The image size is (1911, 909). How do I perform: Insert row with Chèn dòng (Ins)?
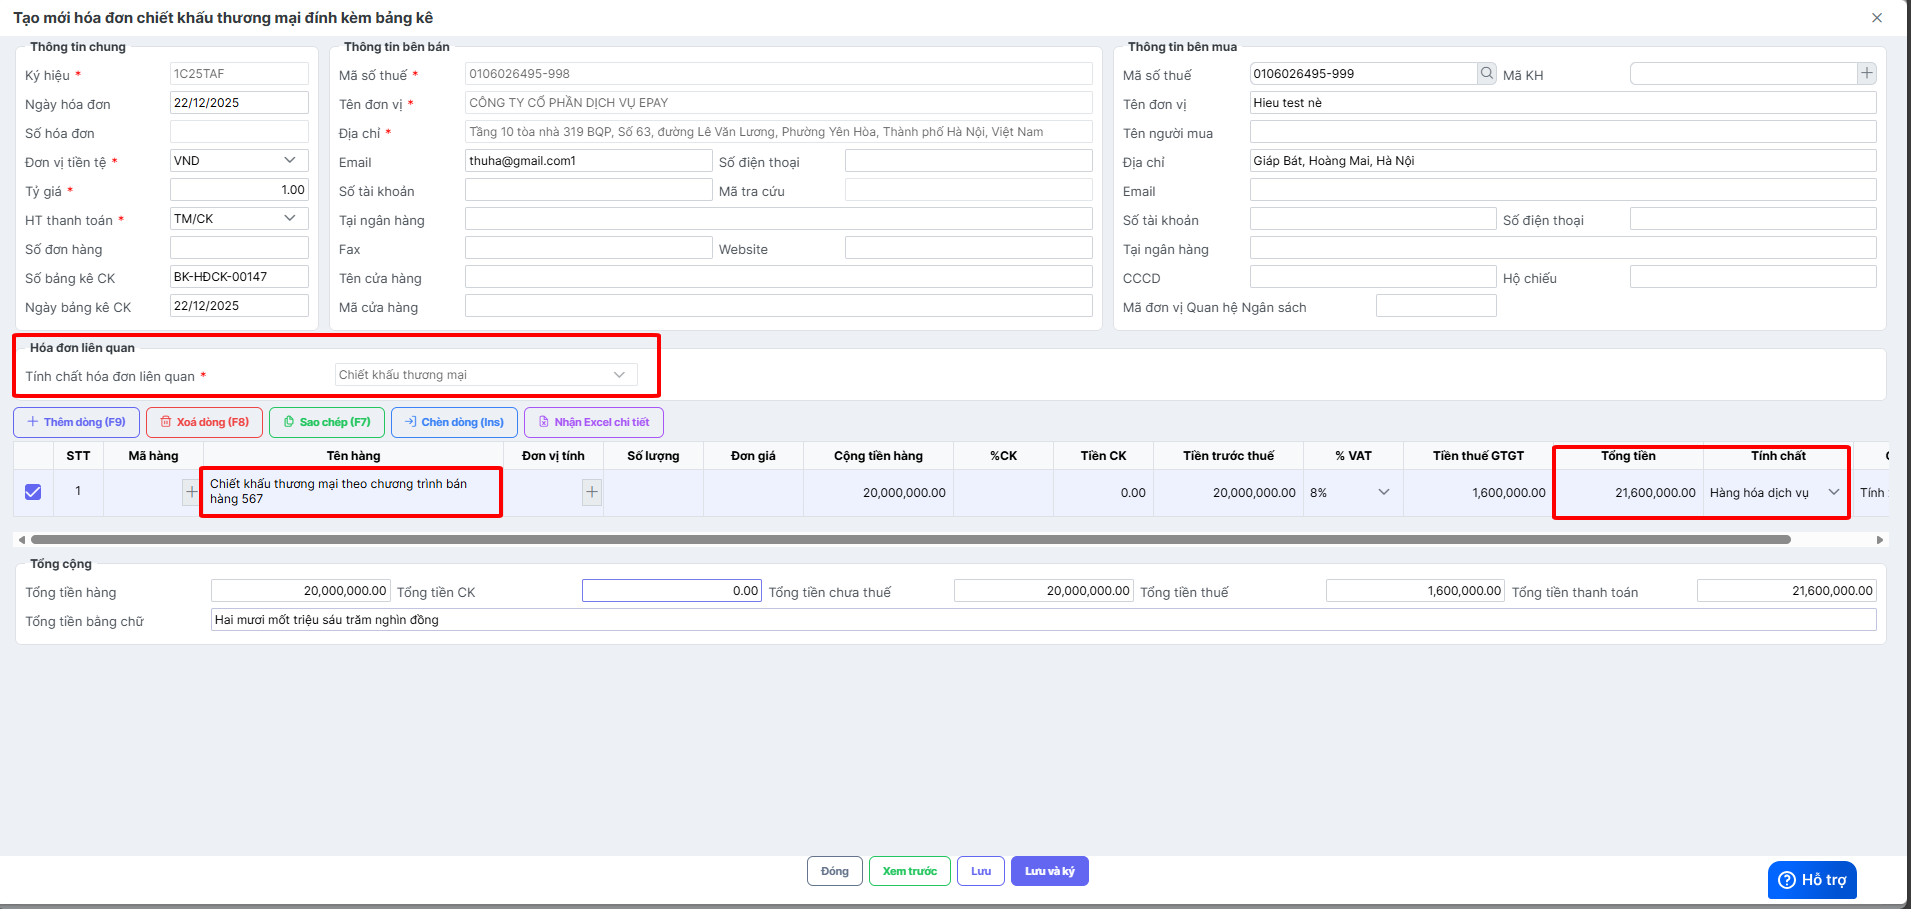(x=454, y=422)
